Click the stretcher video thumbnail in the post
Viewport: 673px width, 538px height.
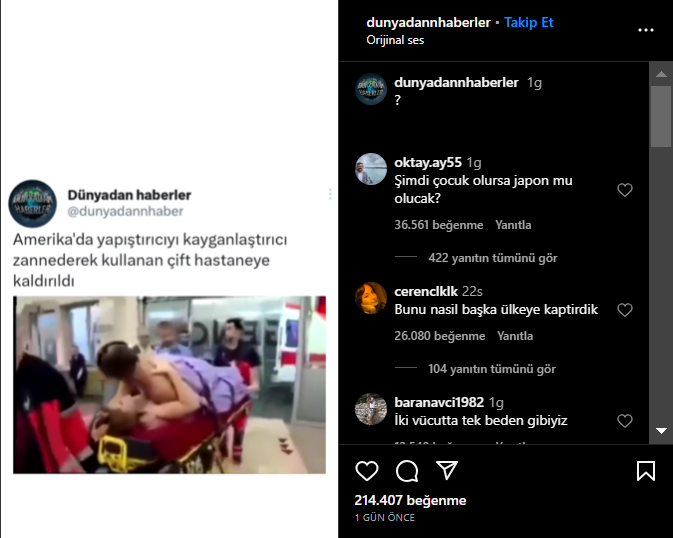[169, 385]
